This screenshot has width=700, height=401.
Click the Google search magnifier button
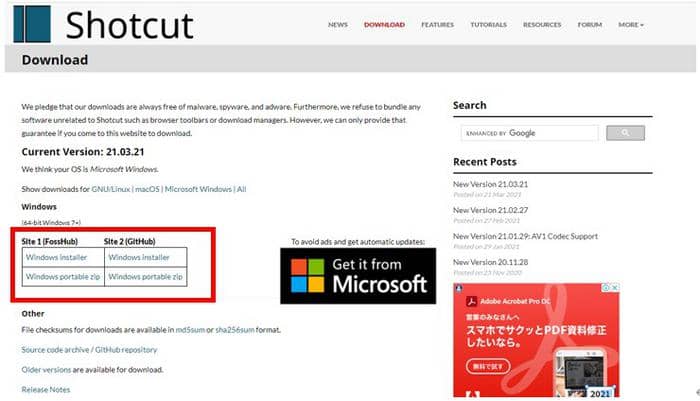(625, 133)
